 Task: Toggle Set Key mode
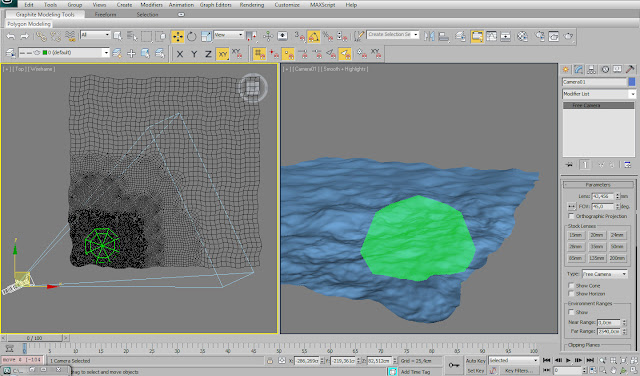pyautogui.click(x=476, y=371)
